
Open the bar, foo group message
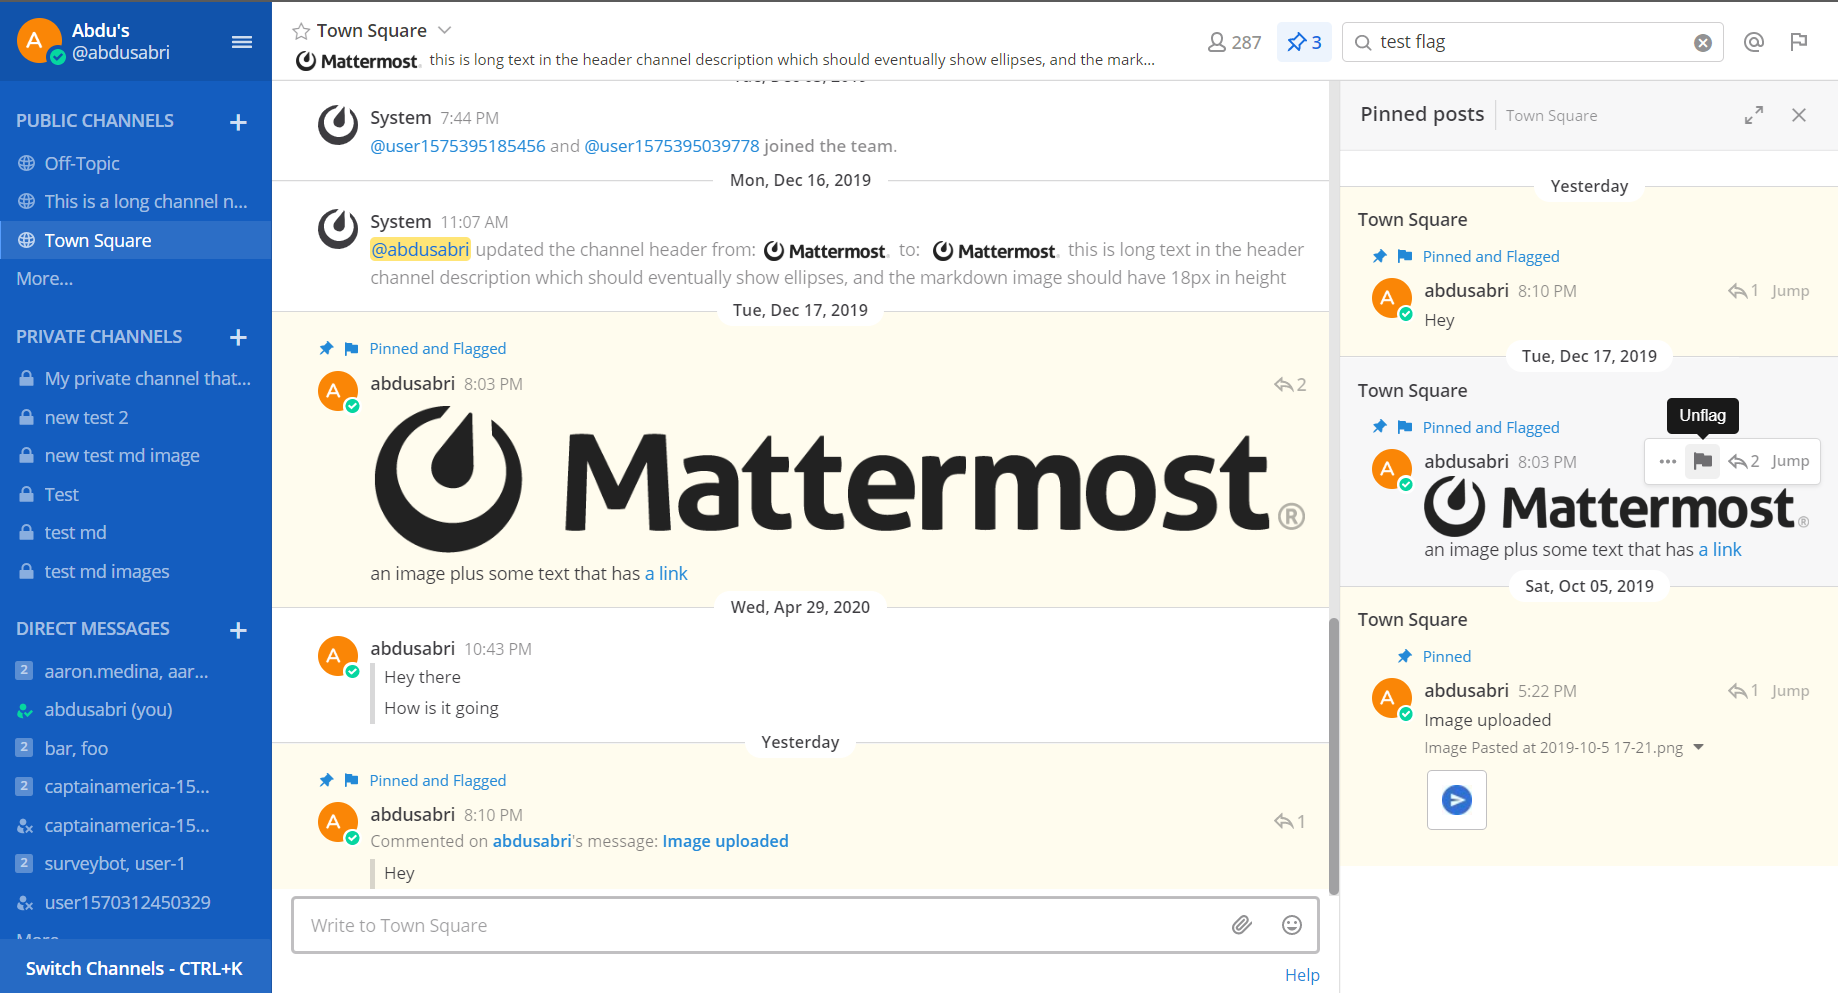click(136, 748)
